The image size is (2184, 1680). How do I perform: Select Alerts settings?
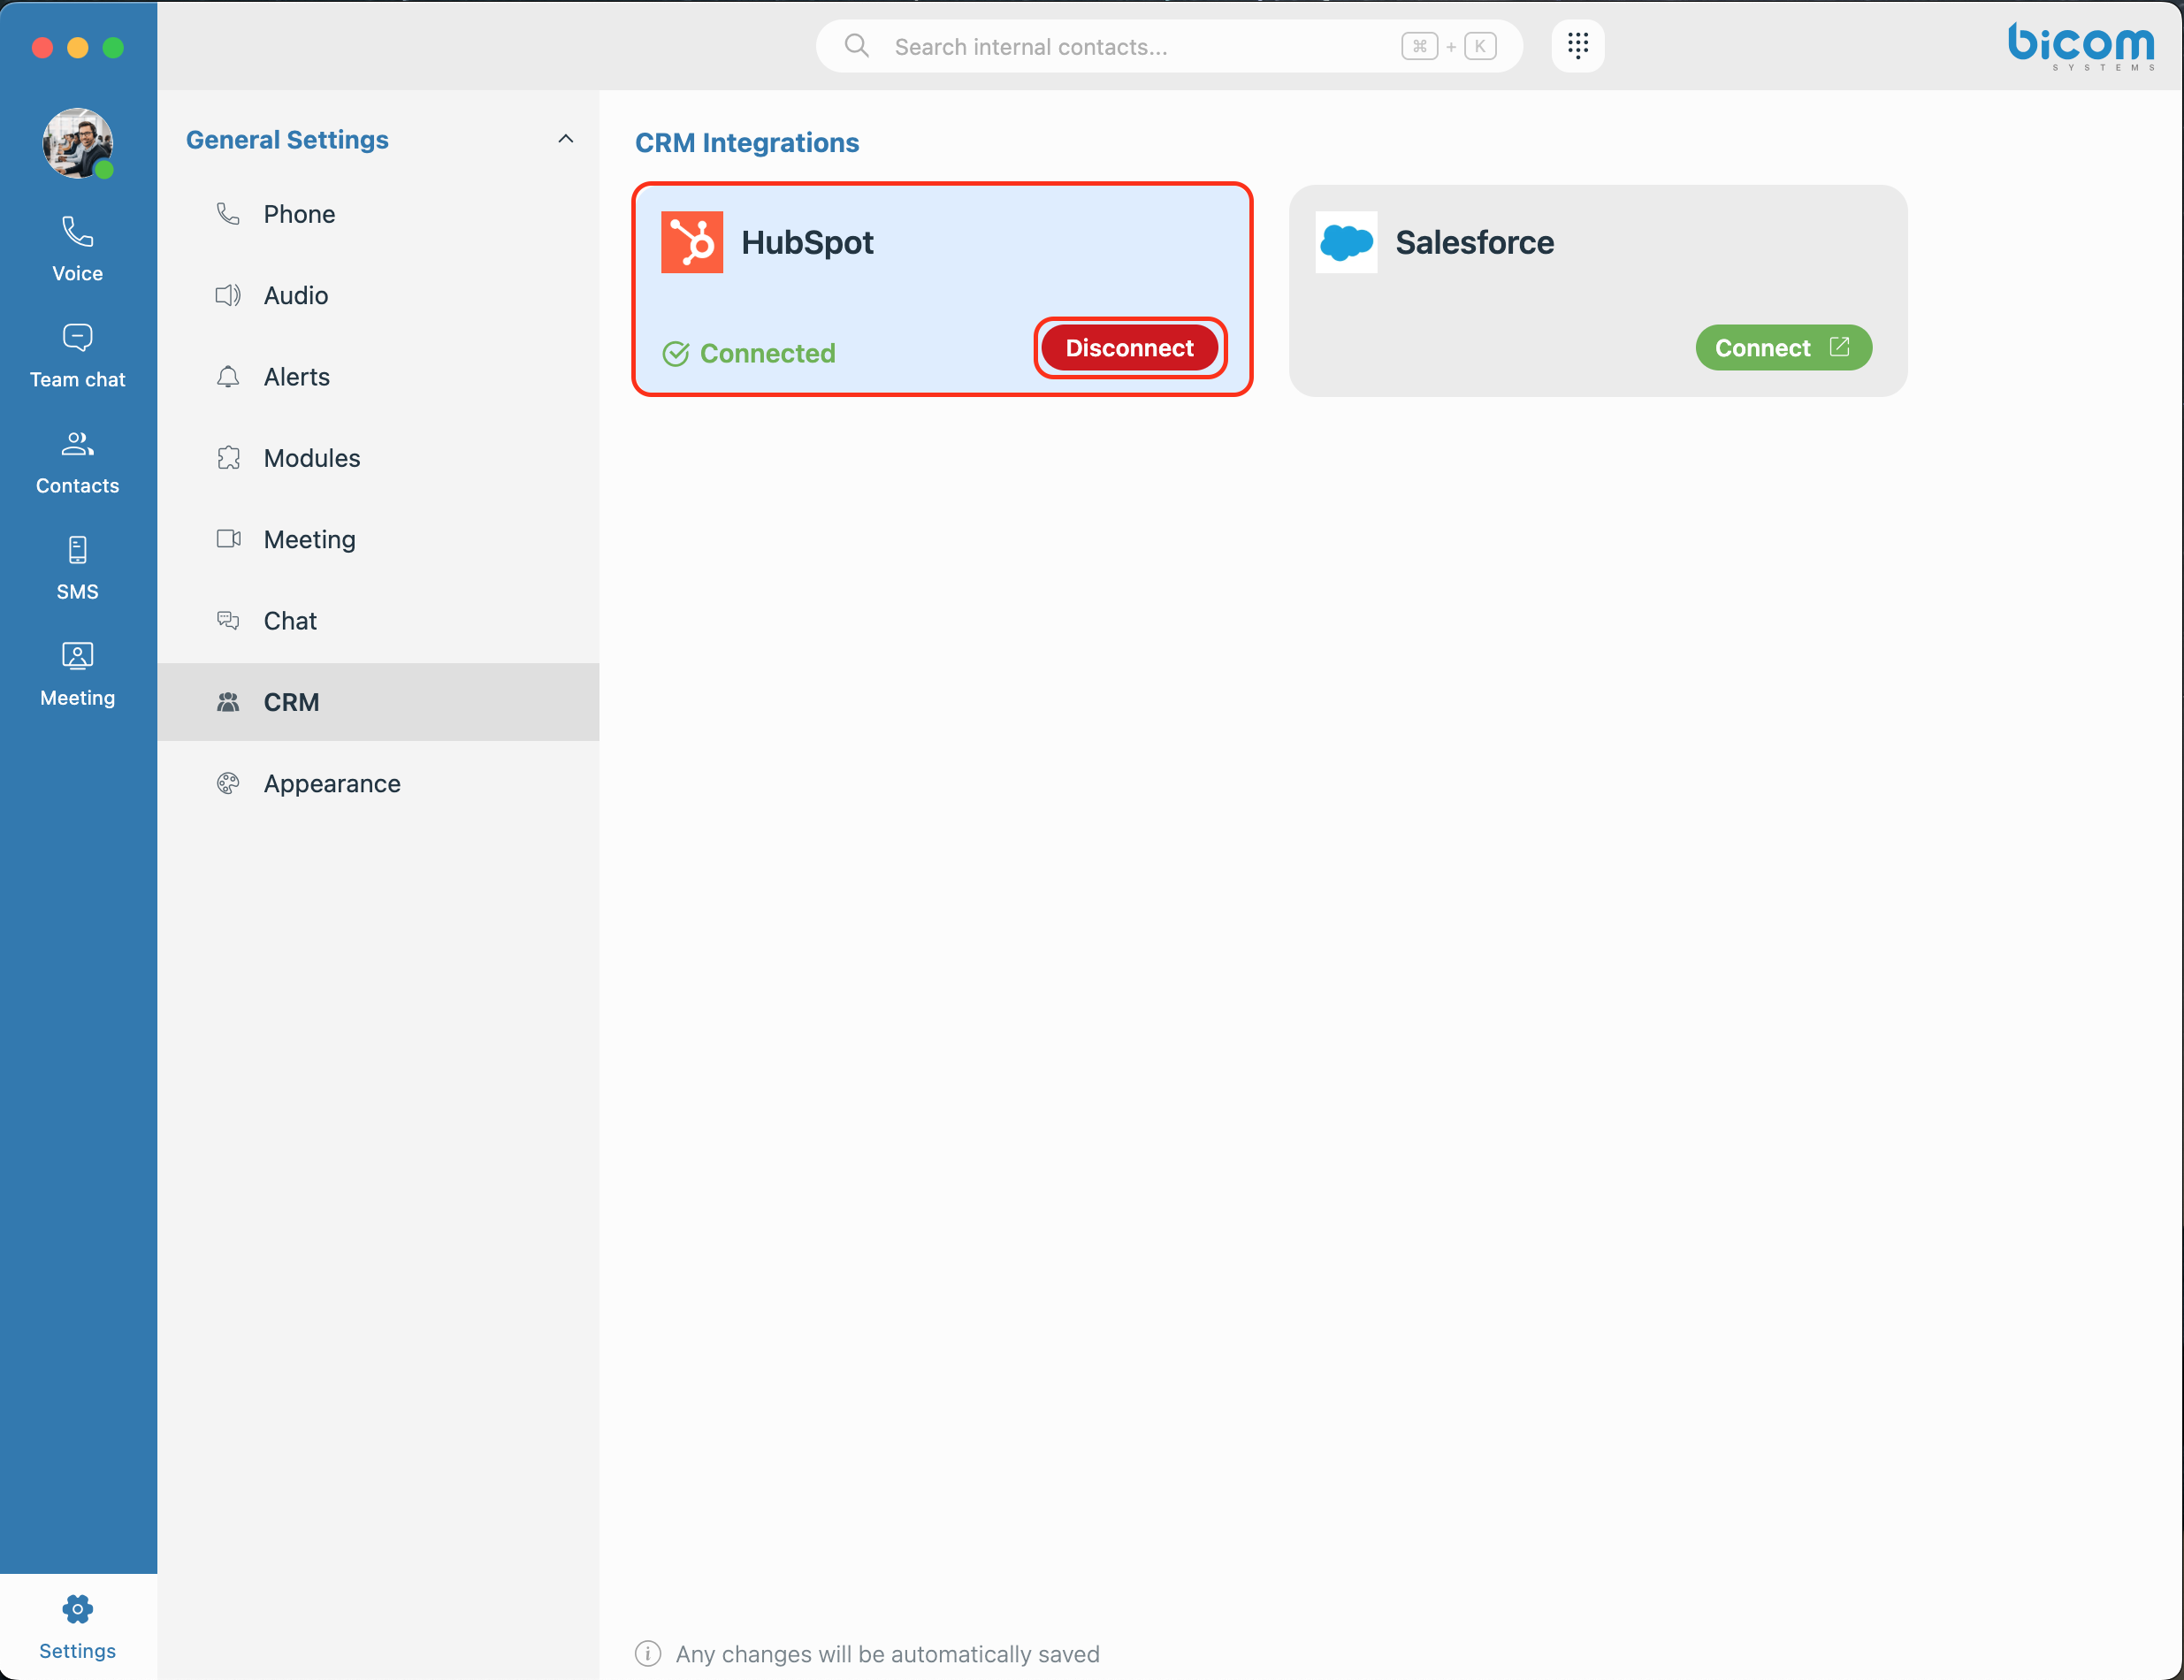(x=378, y=377)
